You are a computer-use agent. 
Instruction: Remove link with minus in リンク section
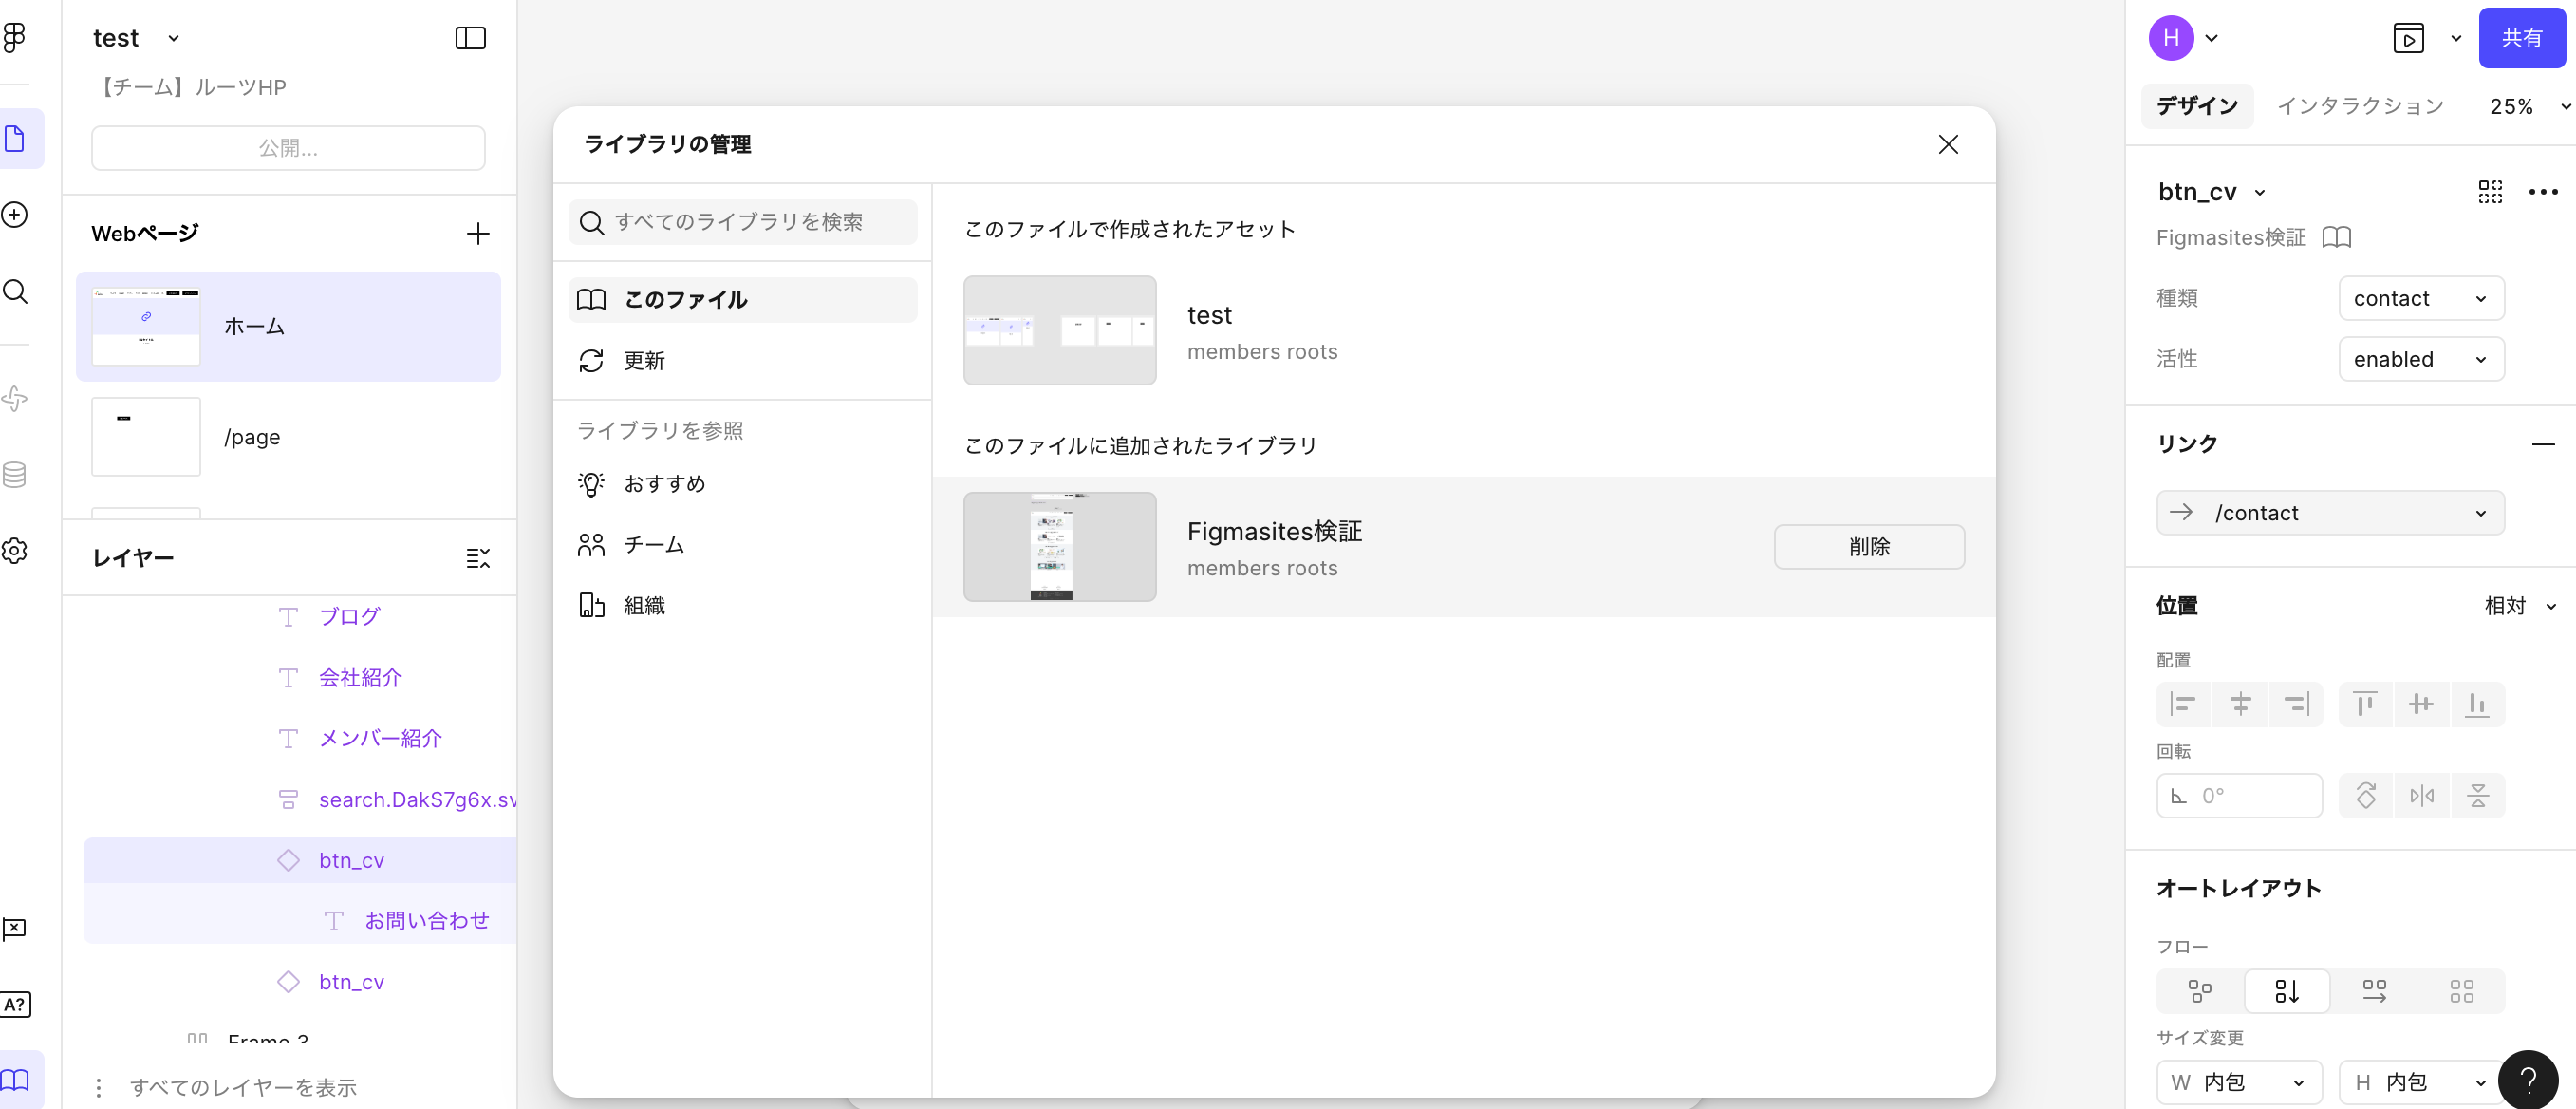click(2542, 443)
